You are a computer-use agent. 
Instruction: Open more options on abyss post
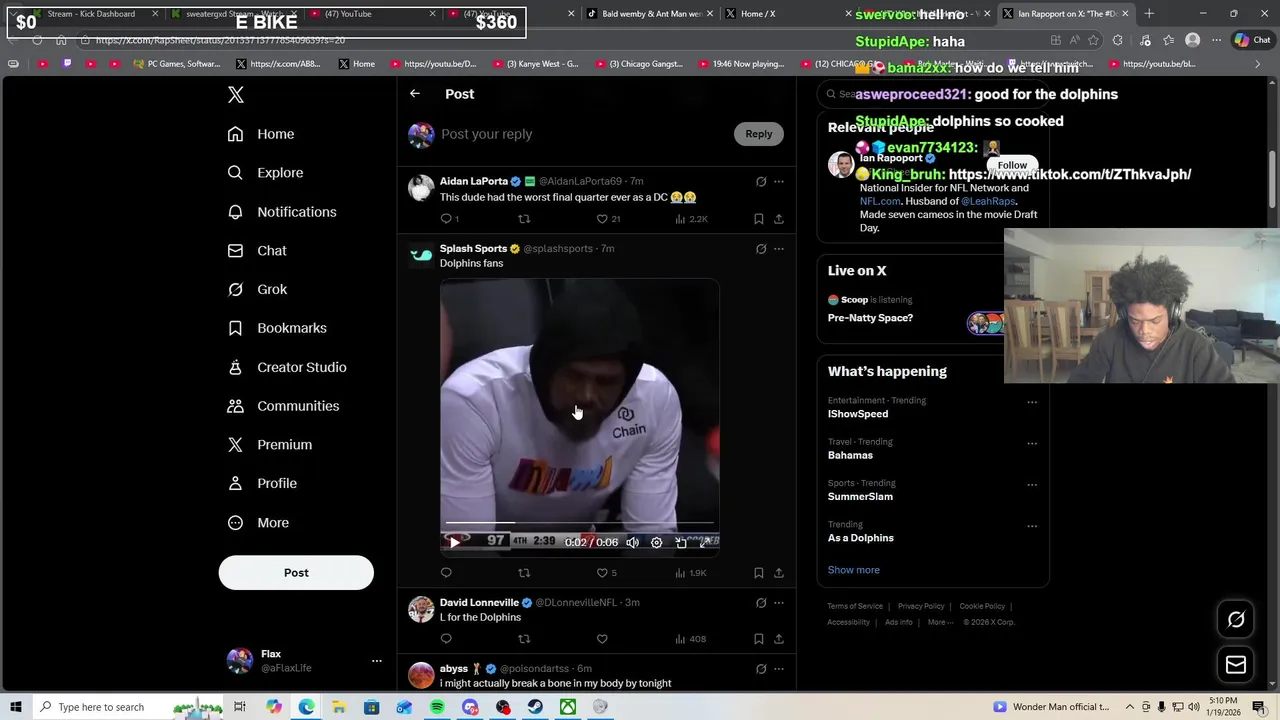pyautogui.click(x=779, y=669)
